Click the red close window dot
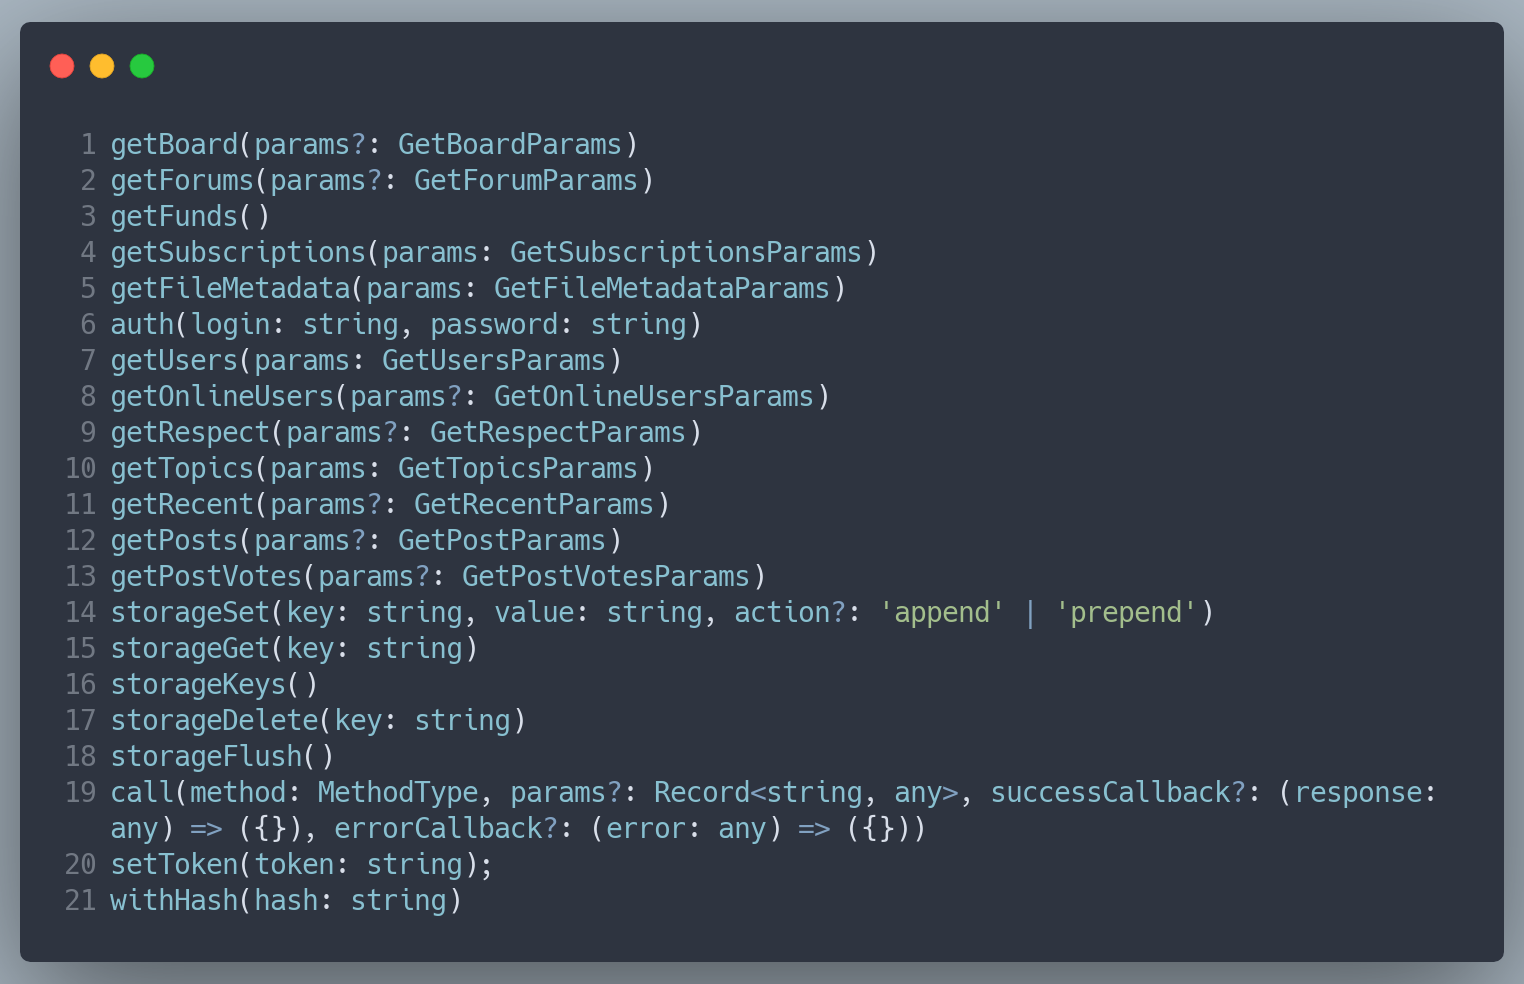Screen dimensions: 1524x984 [62, 66]
